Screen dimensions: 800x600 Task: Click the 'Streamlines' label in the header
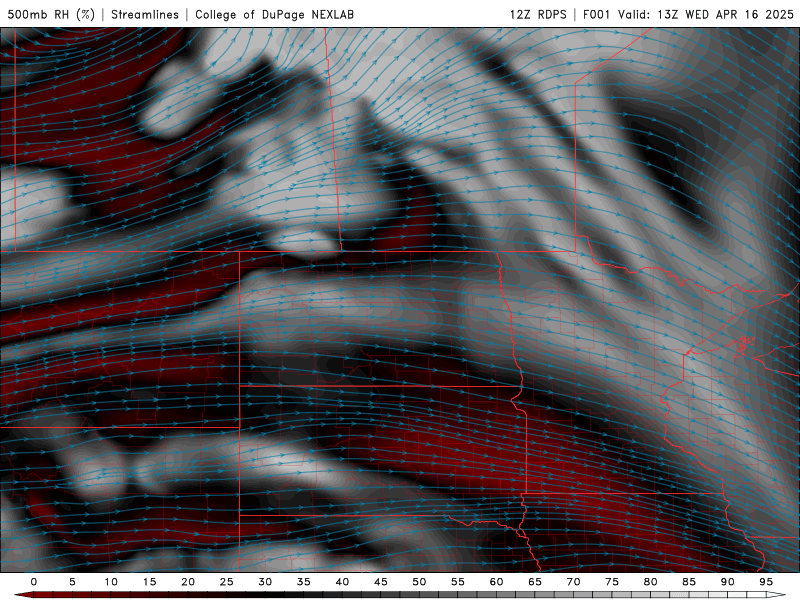145,14
